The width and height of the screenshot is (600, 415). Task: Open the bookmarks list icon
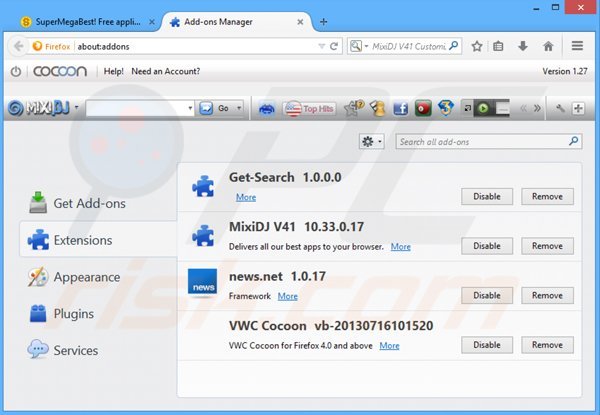[498, 46]
